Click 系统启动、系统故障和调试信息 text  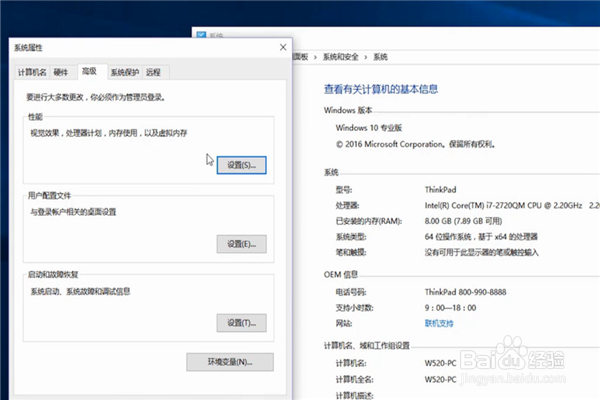click(x=80, y=291)
